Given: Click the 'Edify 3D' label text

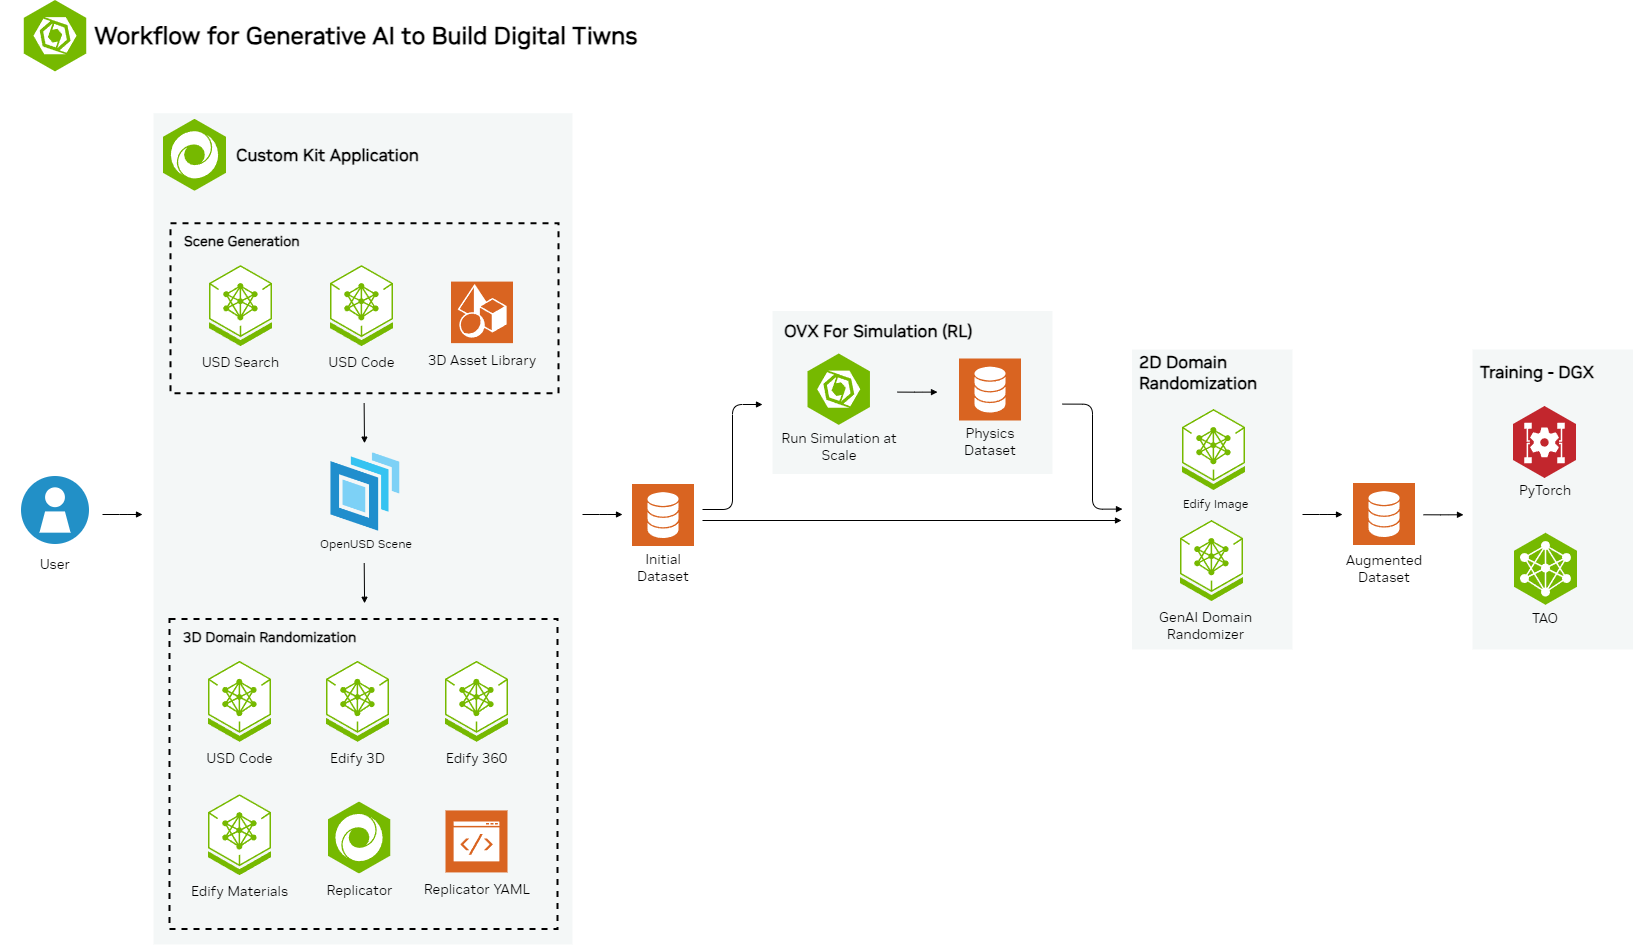Looking at the screenshot, I should pos(357,758).
